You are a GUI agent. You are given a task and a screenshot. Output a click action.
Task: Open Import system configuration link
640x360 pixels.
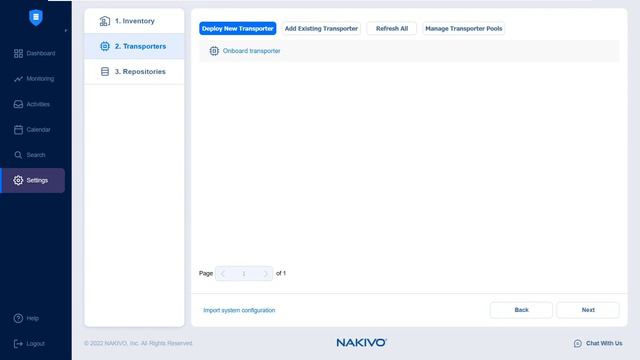click(239, 310)
